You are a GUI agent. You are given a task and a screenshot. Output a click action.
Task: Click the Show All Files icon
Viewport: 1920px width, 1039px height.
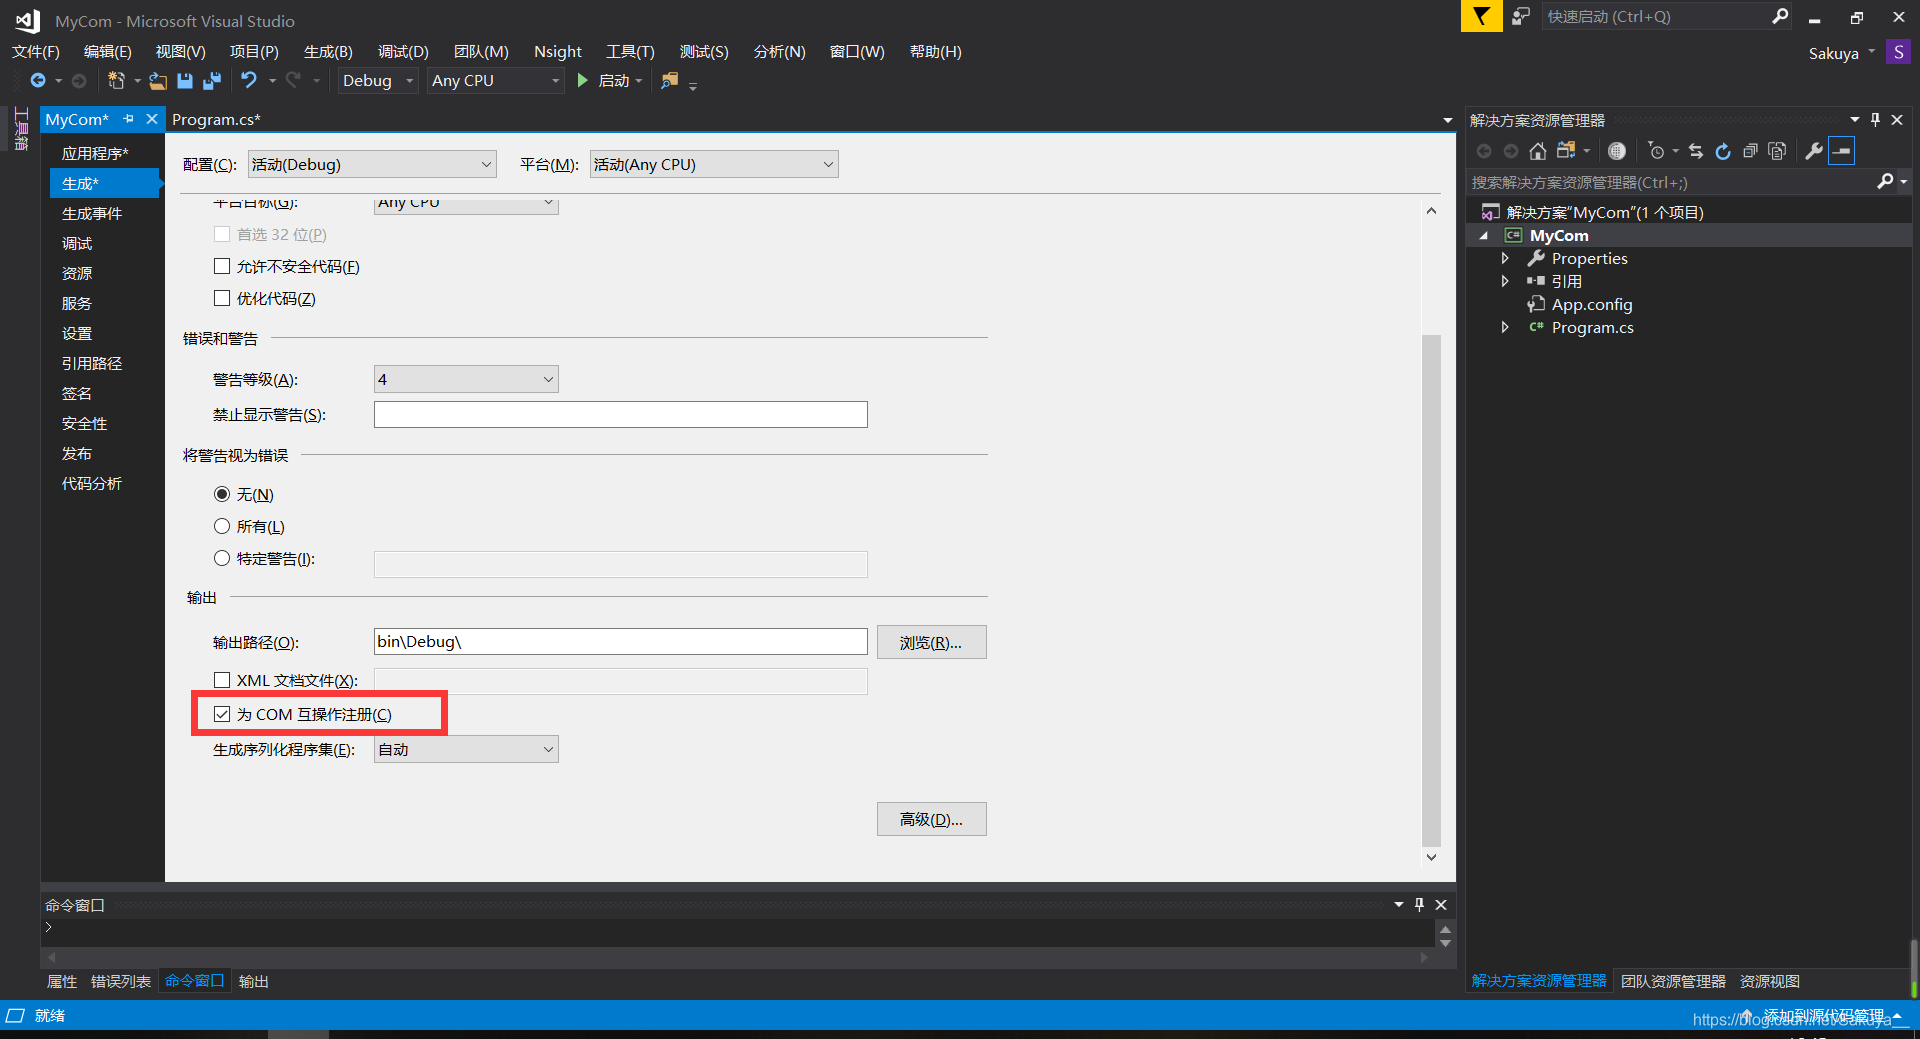coord(1777,151)
